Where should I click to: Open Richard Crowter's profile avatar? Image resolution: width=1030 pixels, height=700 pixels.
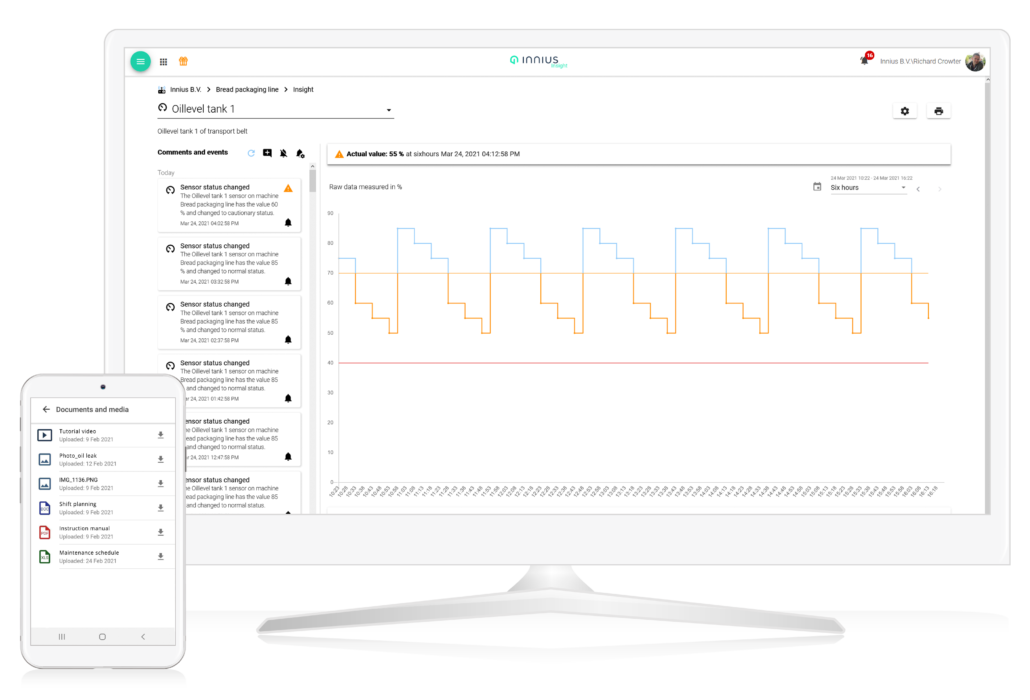[x=975, y=61]
